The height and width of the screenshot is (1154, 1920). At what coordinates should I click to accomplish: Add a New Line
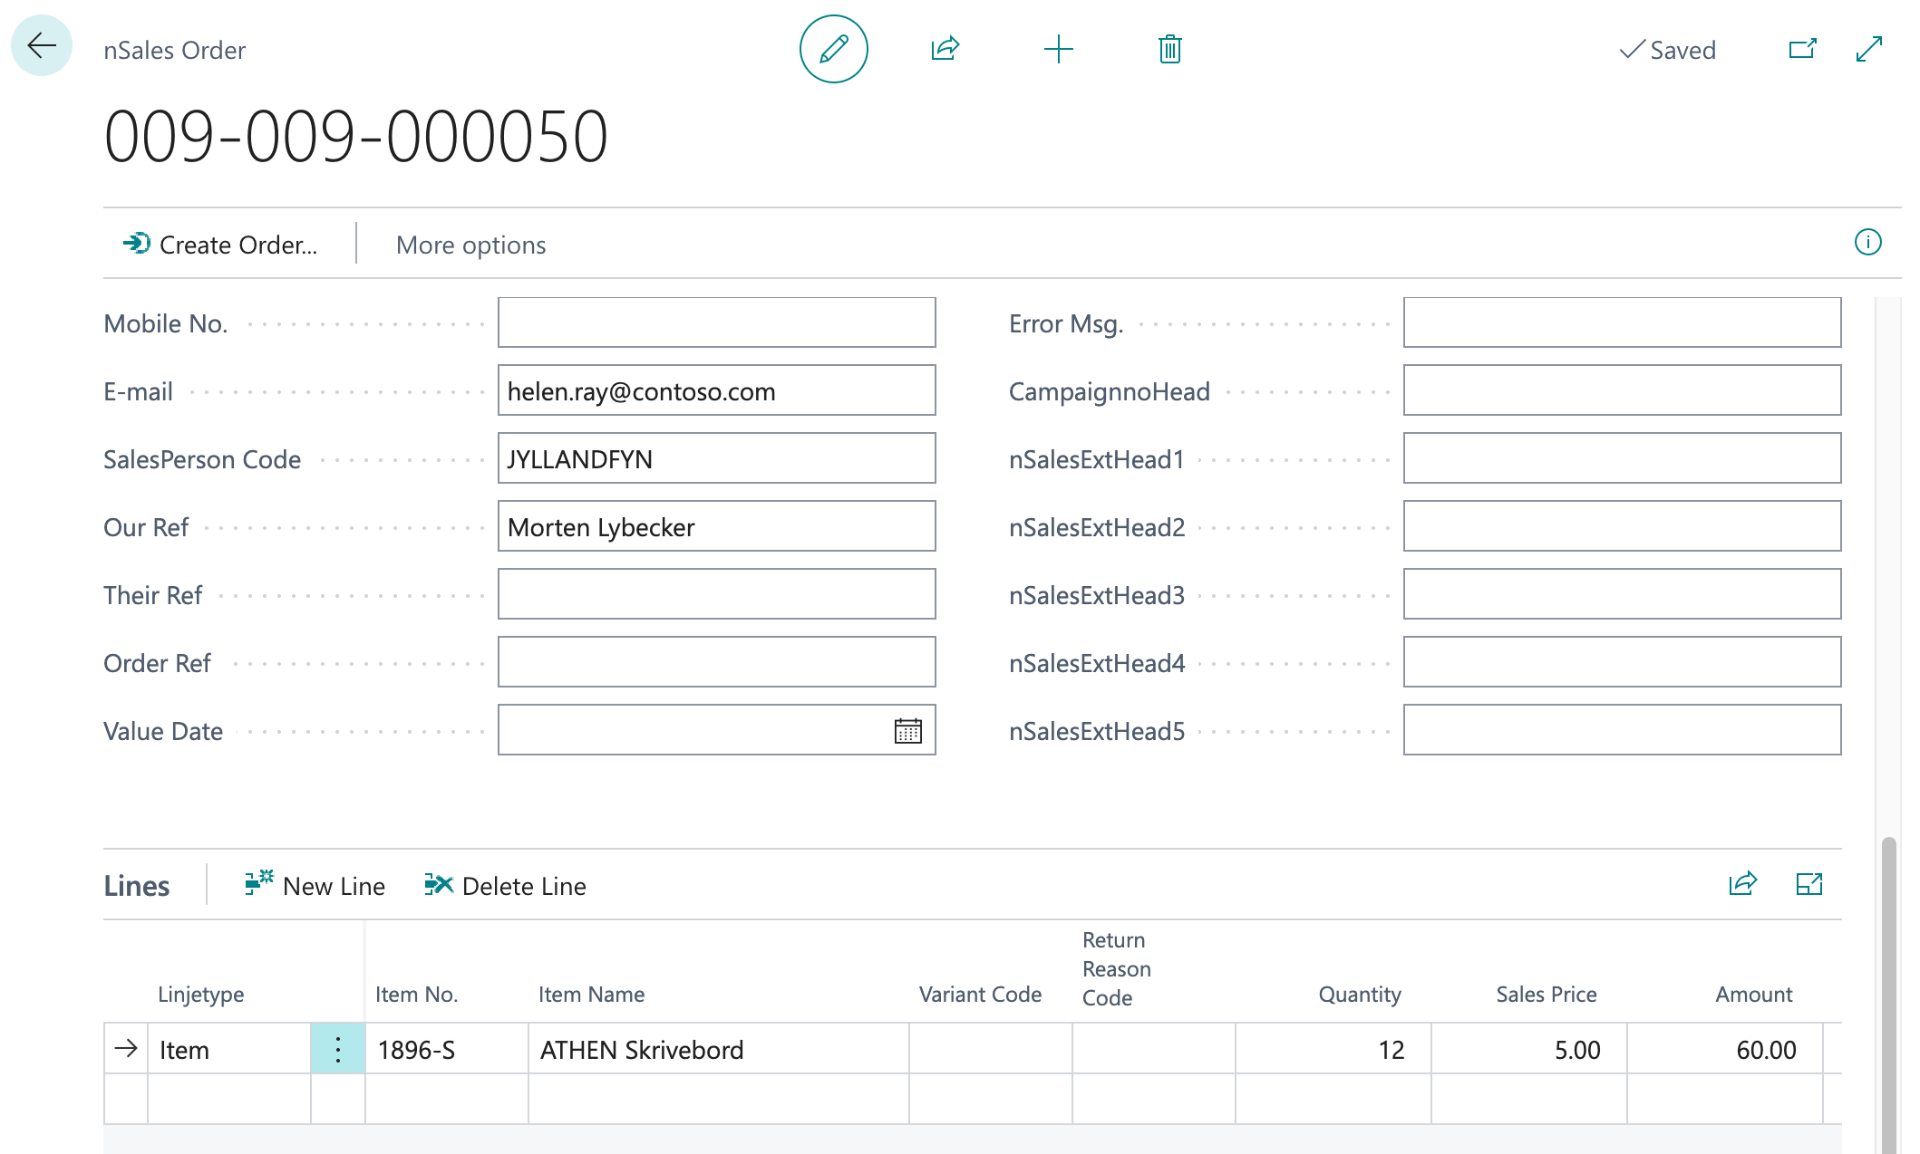(x=315, y=885)
